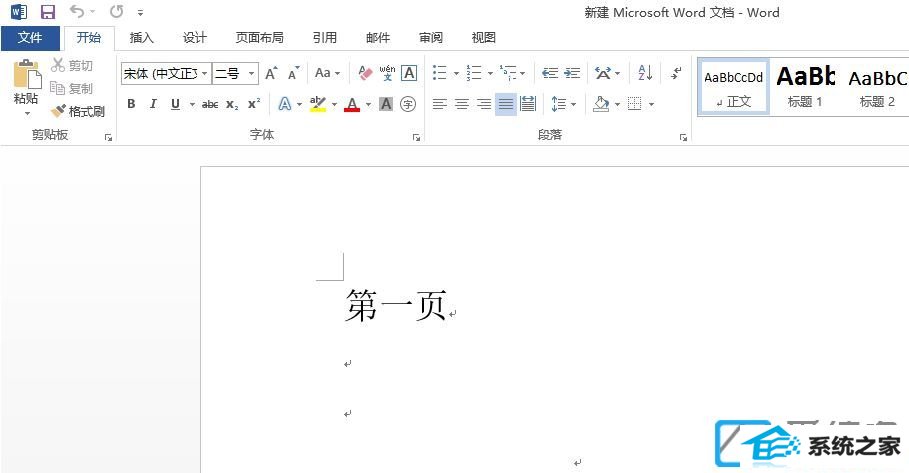Switch to the 视图 (View) tab

[483, 38]
